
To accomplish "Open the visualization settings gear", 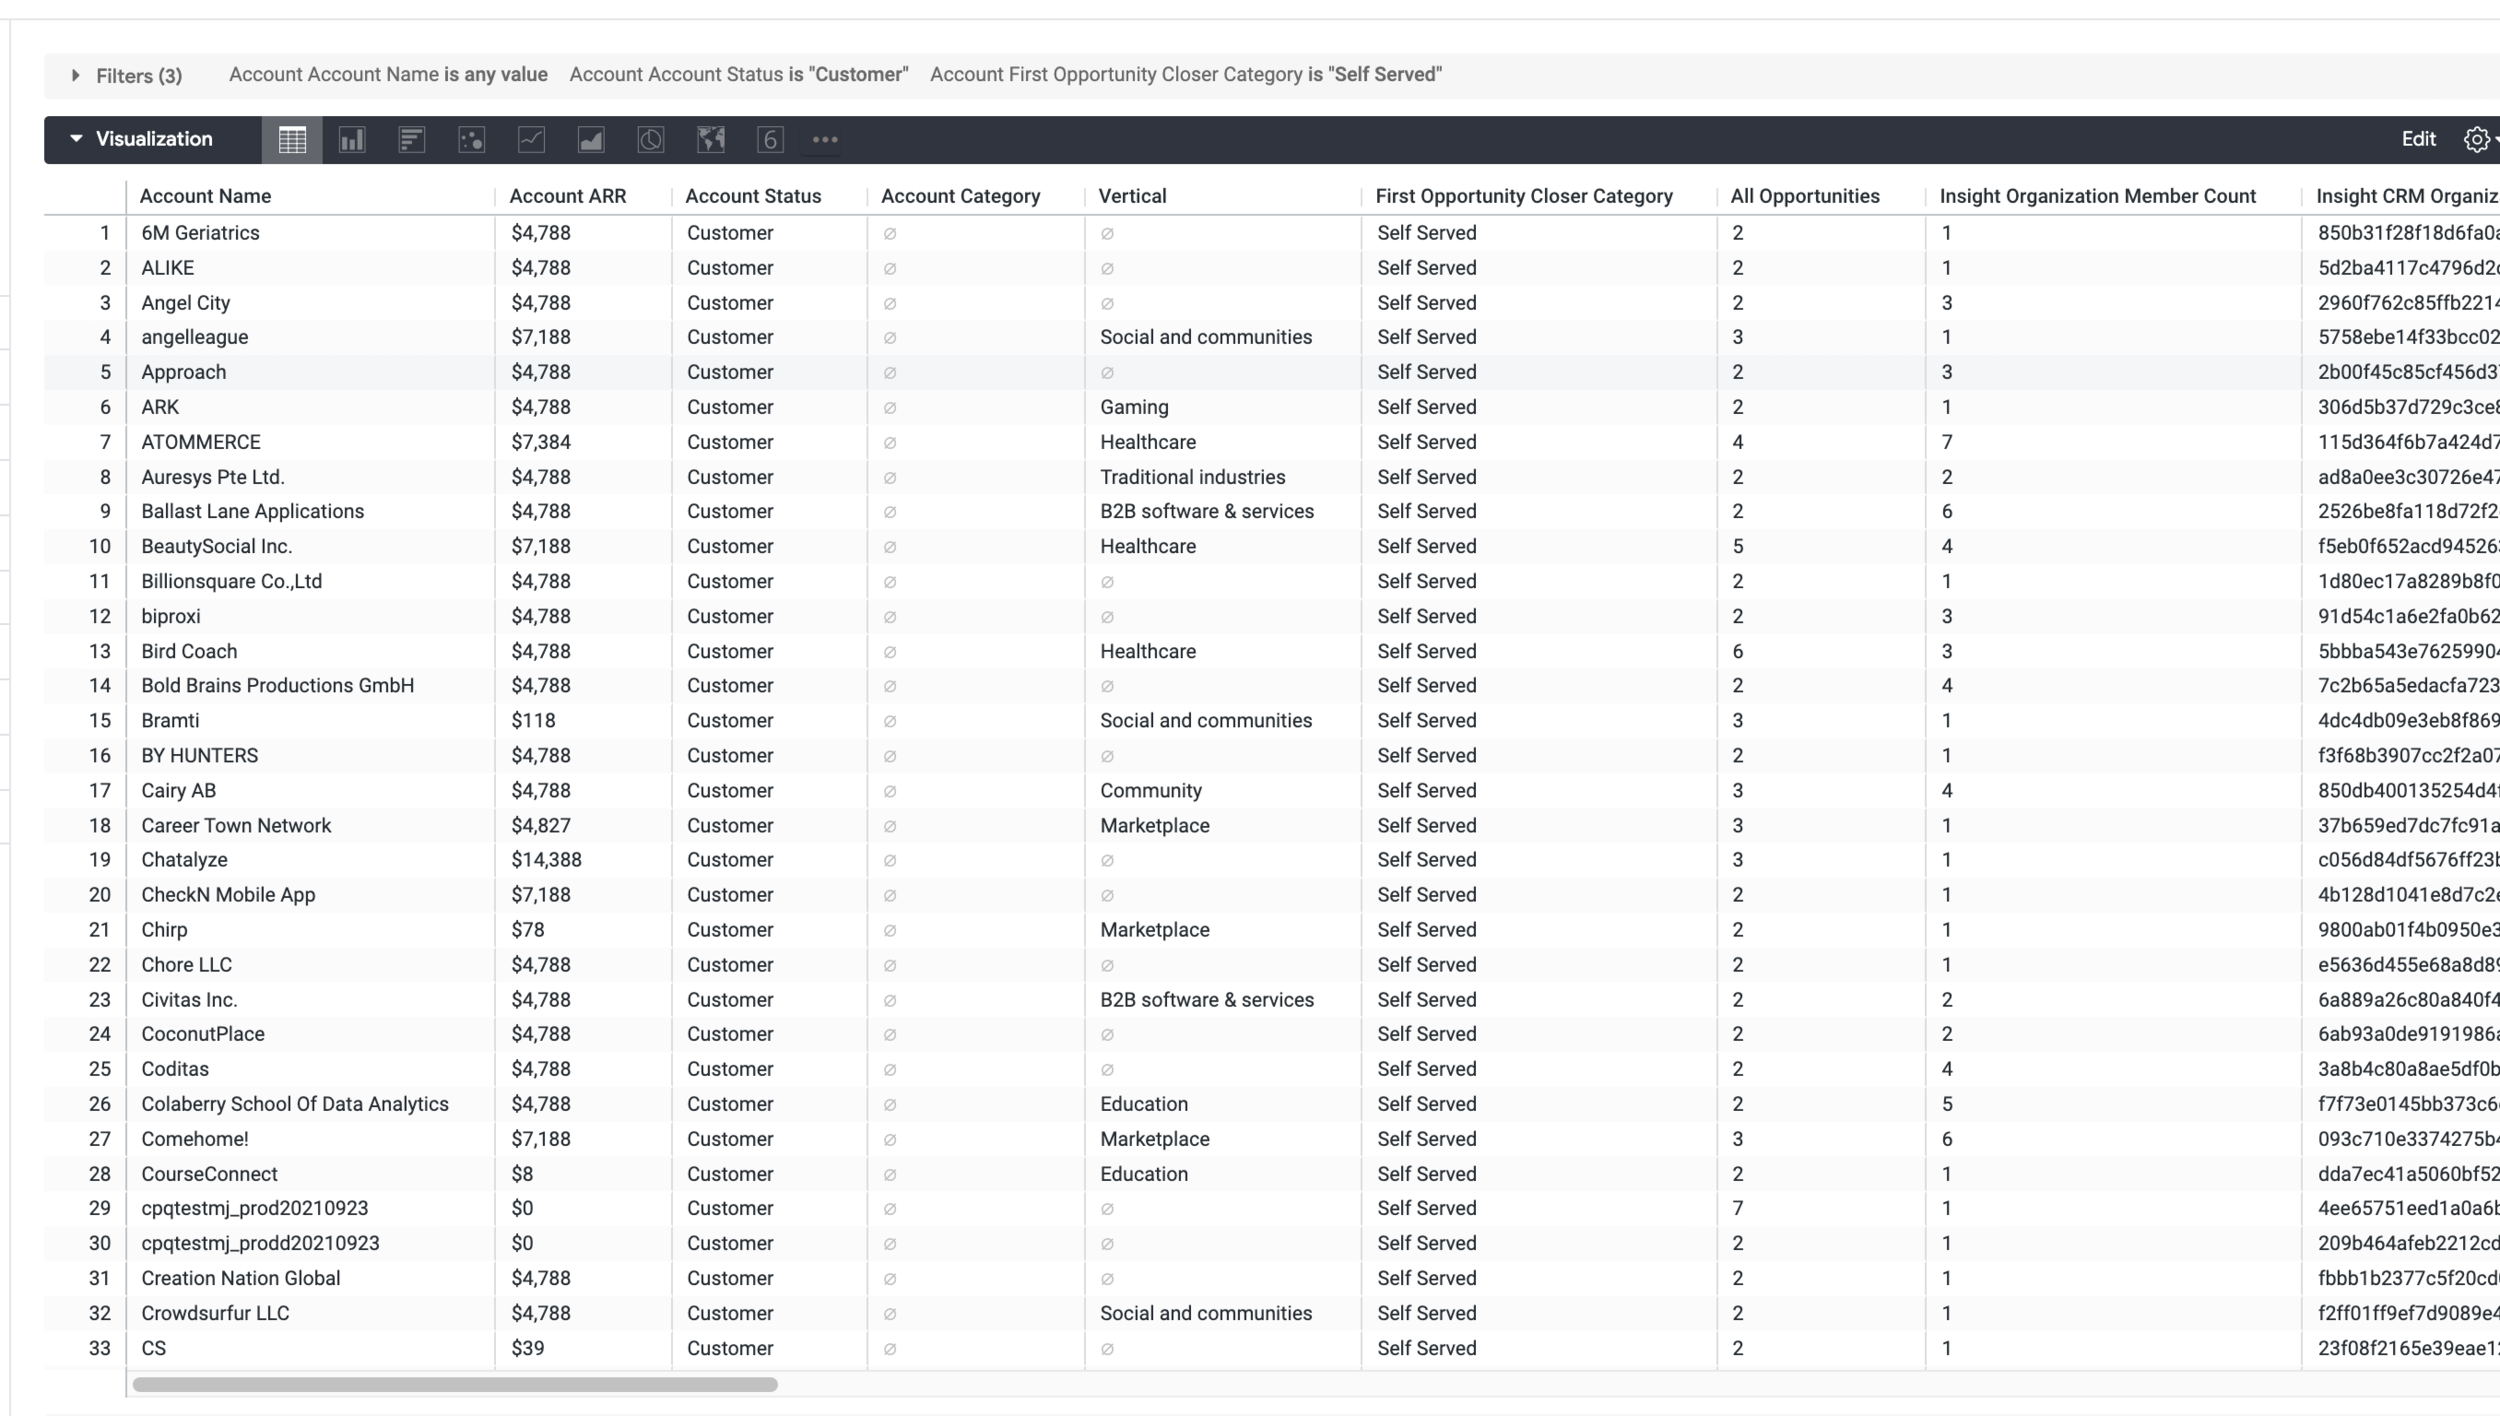I will click(2476, 140).
